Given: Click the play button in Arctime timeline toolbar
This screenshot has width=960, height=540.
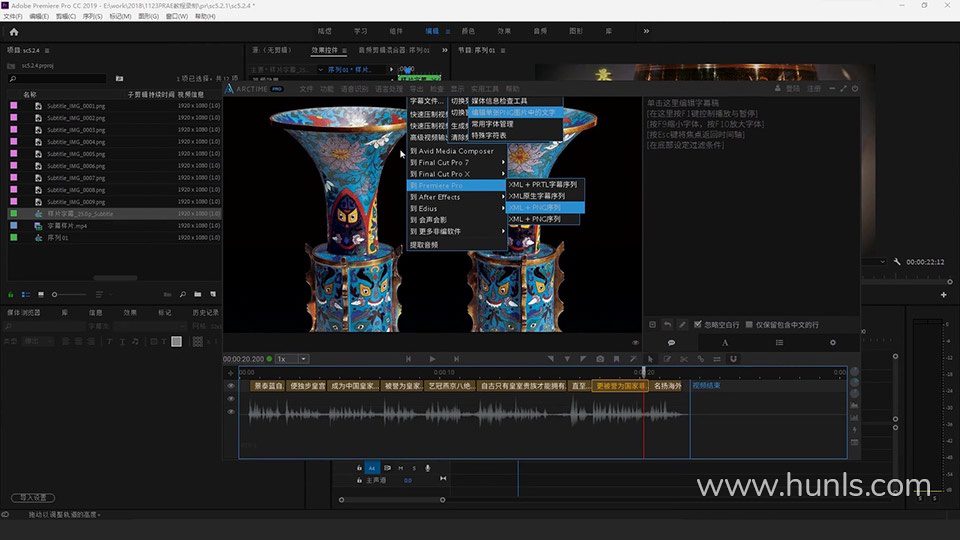Looking at the screenshot, I should coord(432,359).
